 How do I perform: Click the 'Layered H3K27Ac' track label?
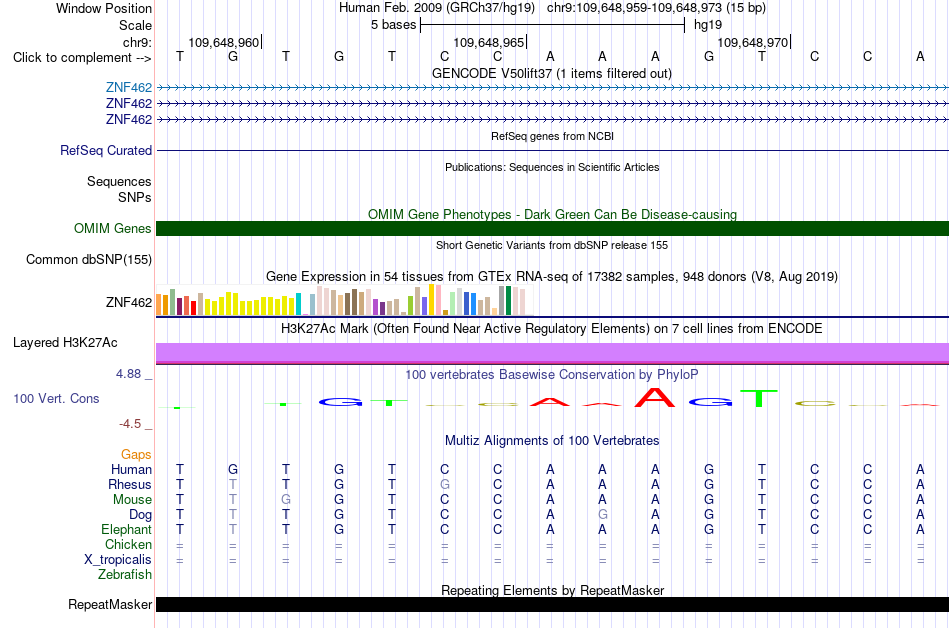click(65, 343)
